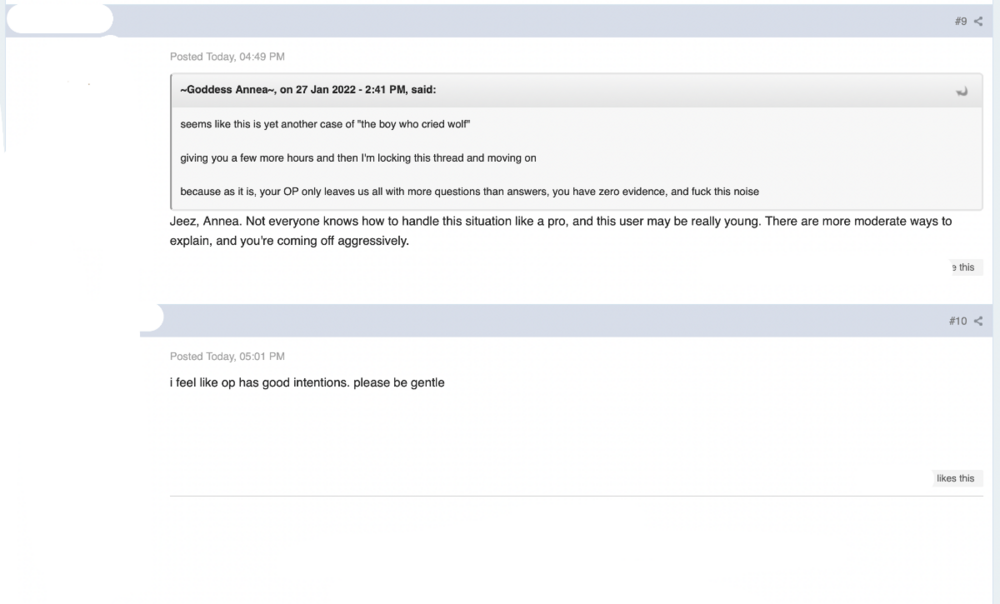The height and width of the screenshot is (604, 1000).
Task: Click the blue header bar of post #10
Action: coord(566,321)
